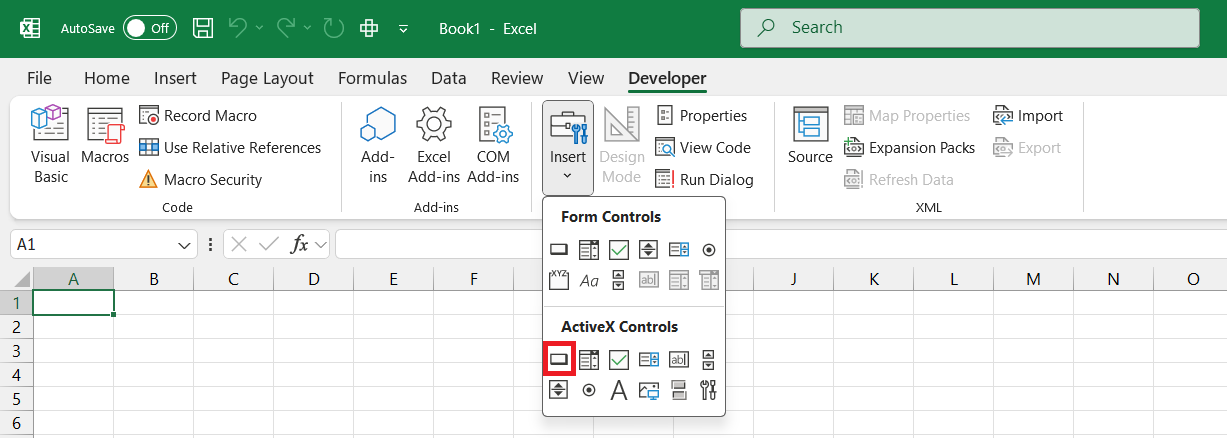Switch to the View tab
This screenshot has height=438, width=1227.
click(586, 78)
